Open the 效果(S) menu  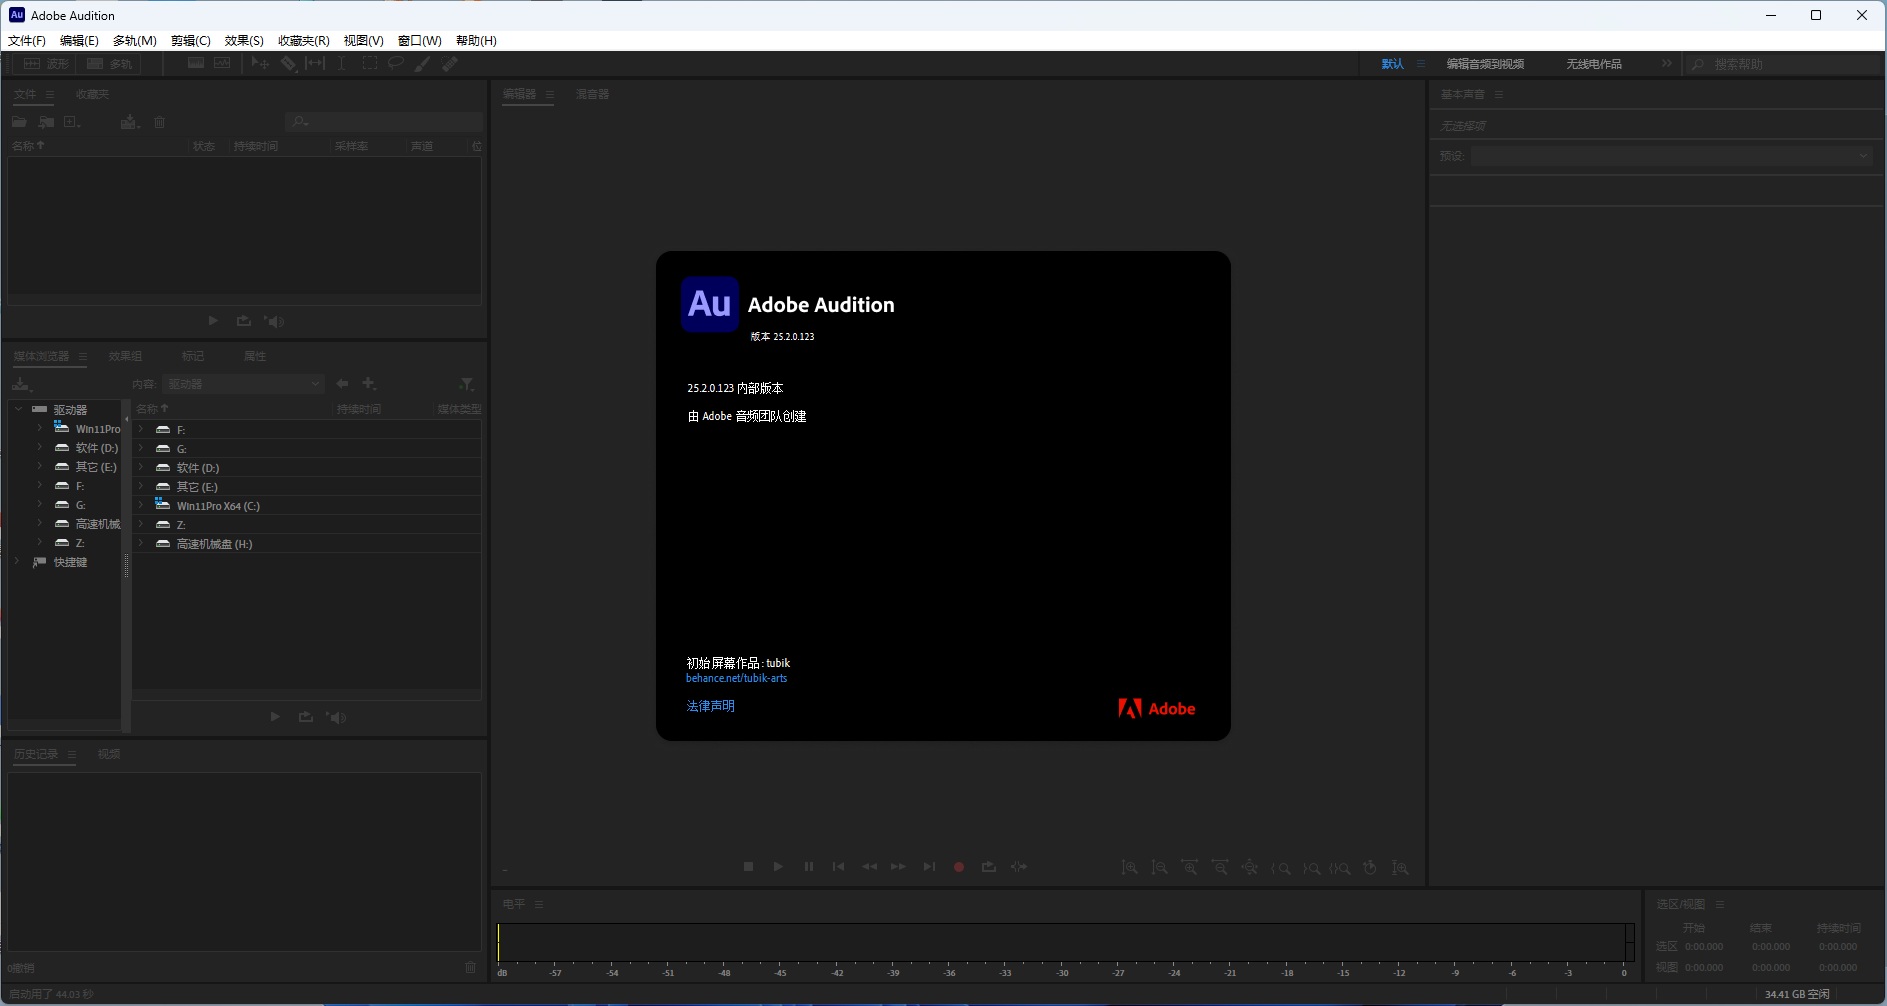tap(244, 40)
